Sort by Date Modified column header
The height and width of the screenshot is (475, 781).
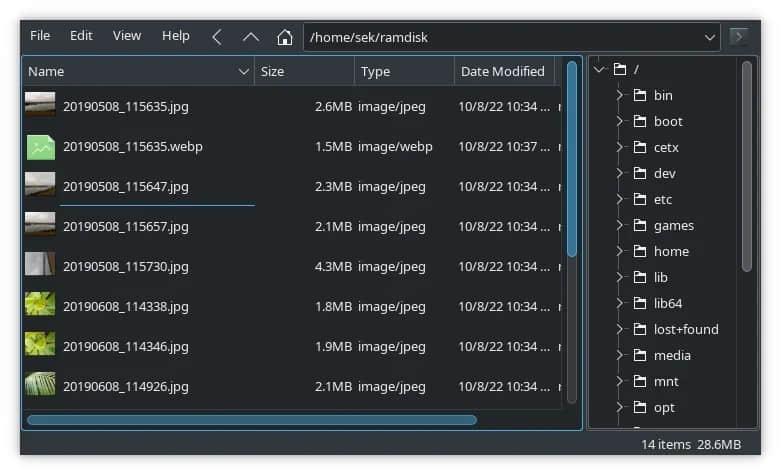502,72
